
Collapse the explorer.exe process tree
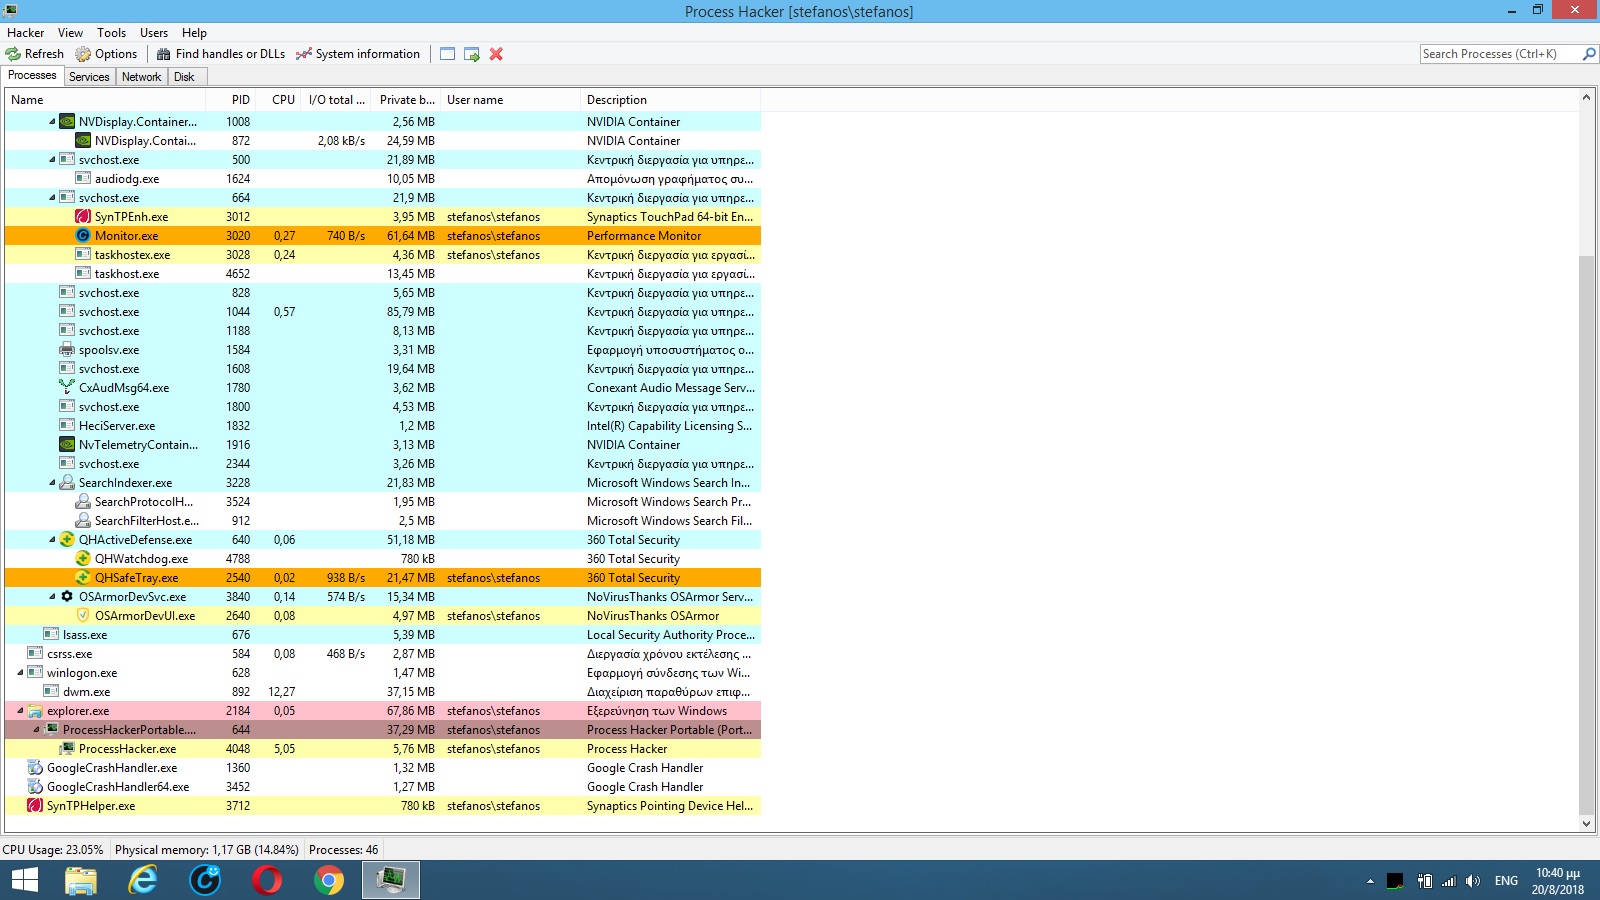click(21, 711)
